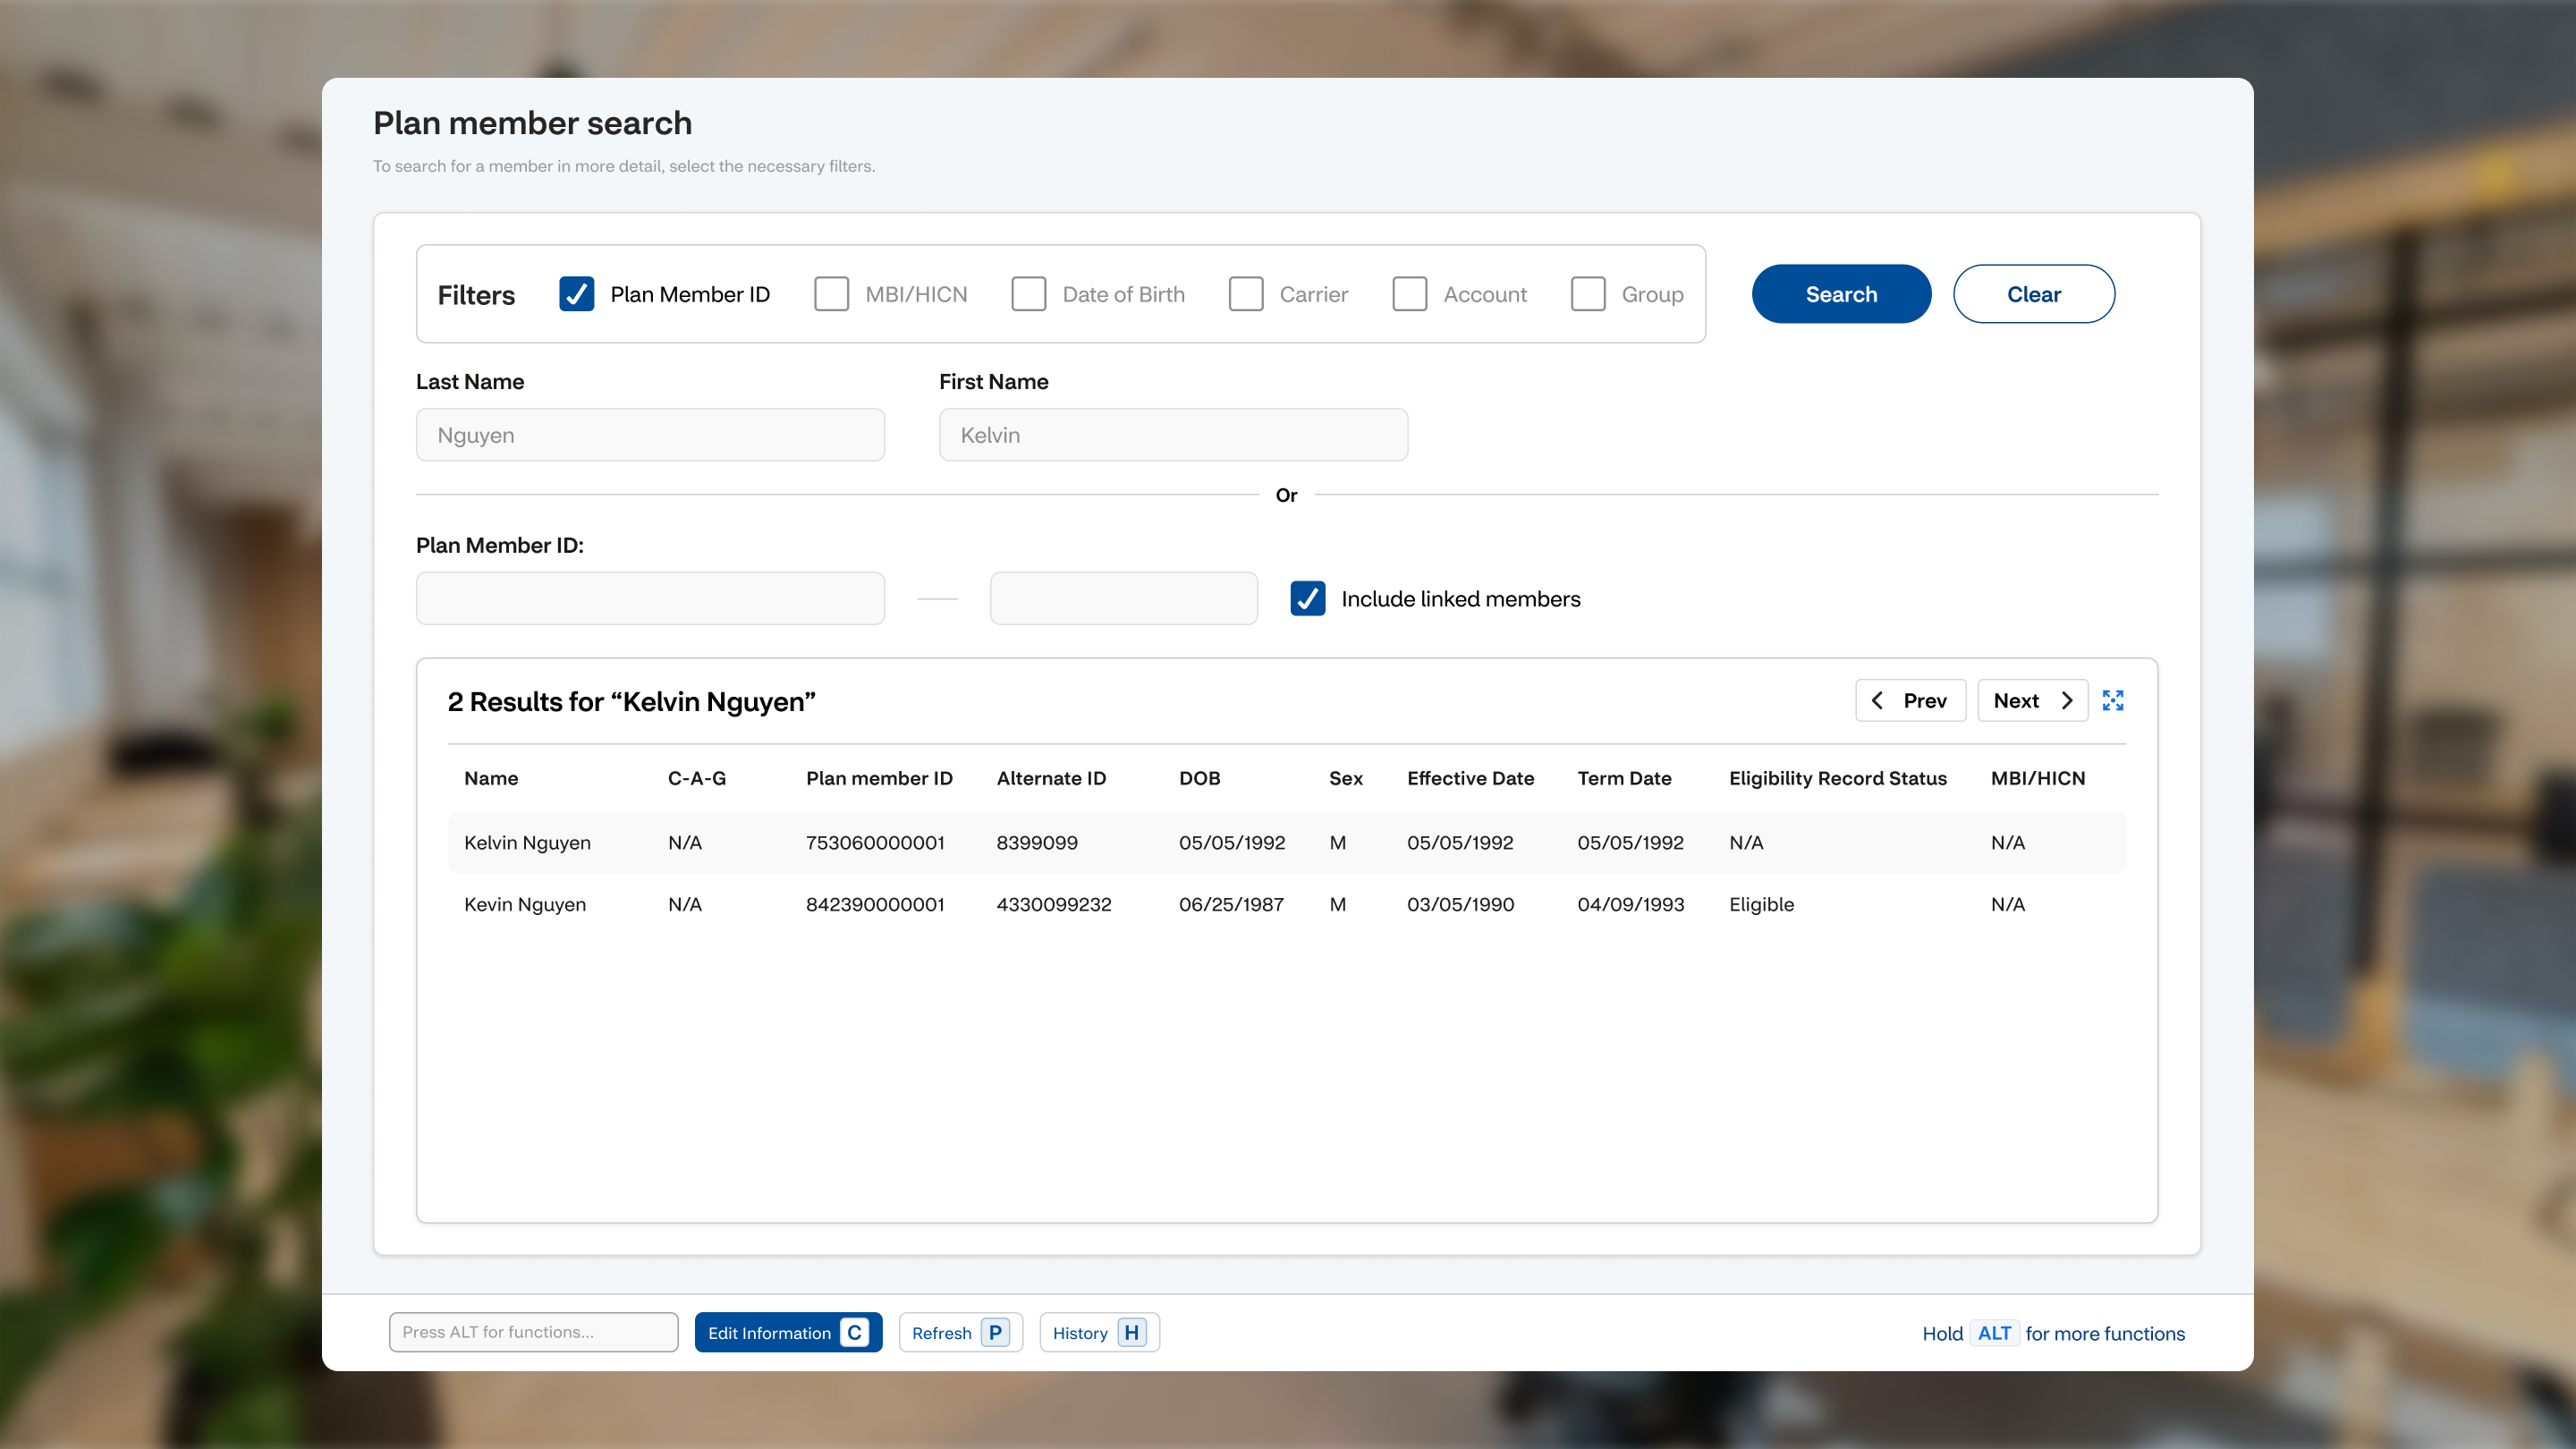
Task: Uncheck the Plan Member ID filter
Action: tap(576, 294)
